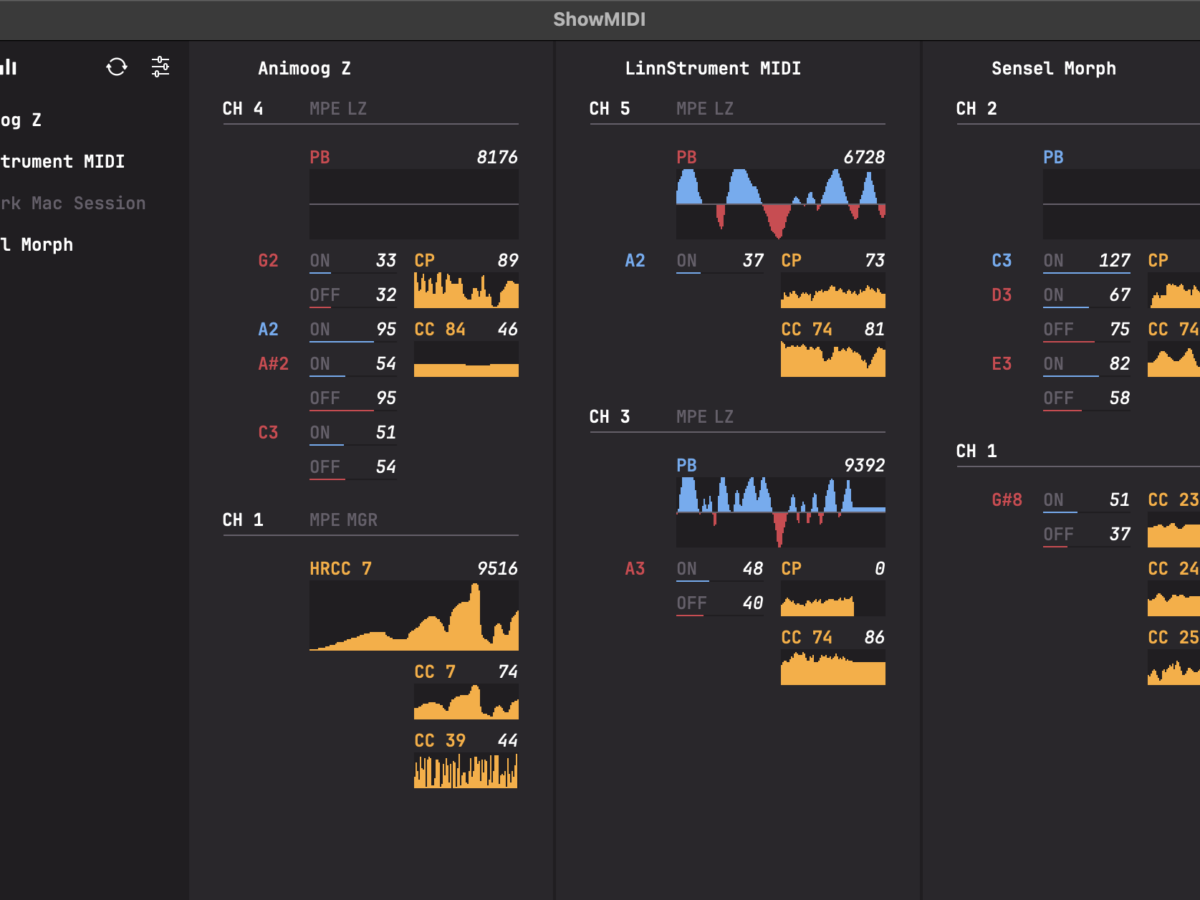The width and height of the screenshot is (1200, 900).
Task: Click the ShowMIDI bars logo in sidebar
Action: point(8,67)
